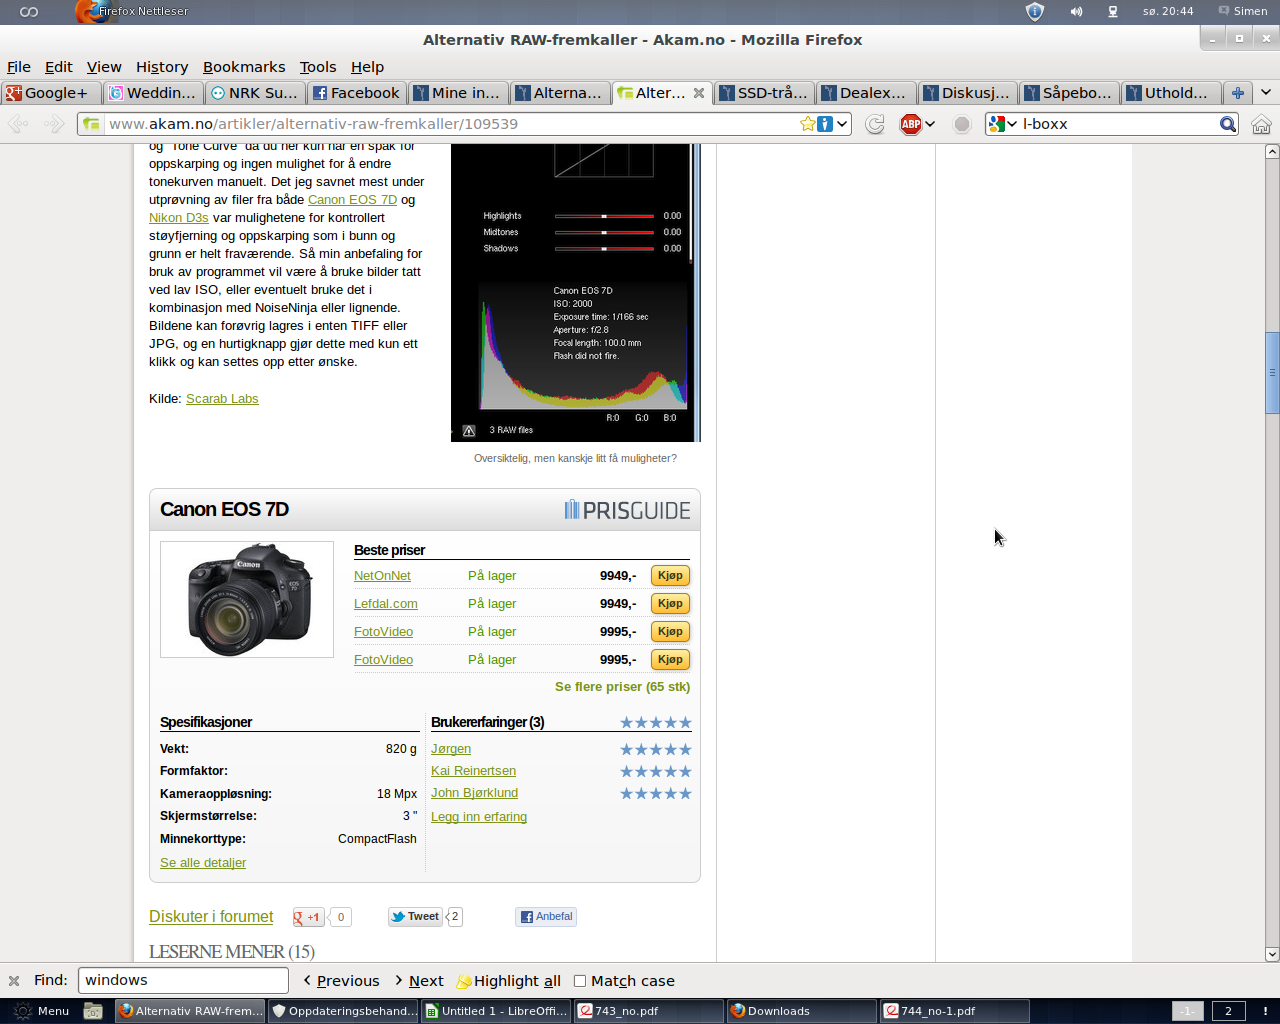The image size is (1280, 1024).
Task: Open Se alle detaljer link
Action: click(203, 863)
